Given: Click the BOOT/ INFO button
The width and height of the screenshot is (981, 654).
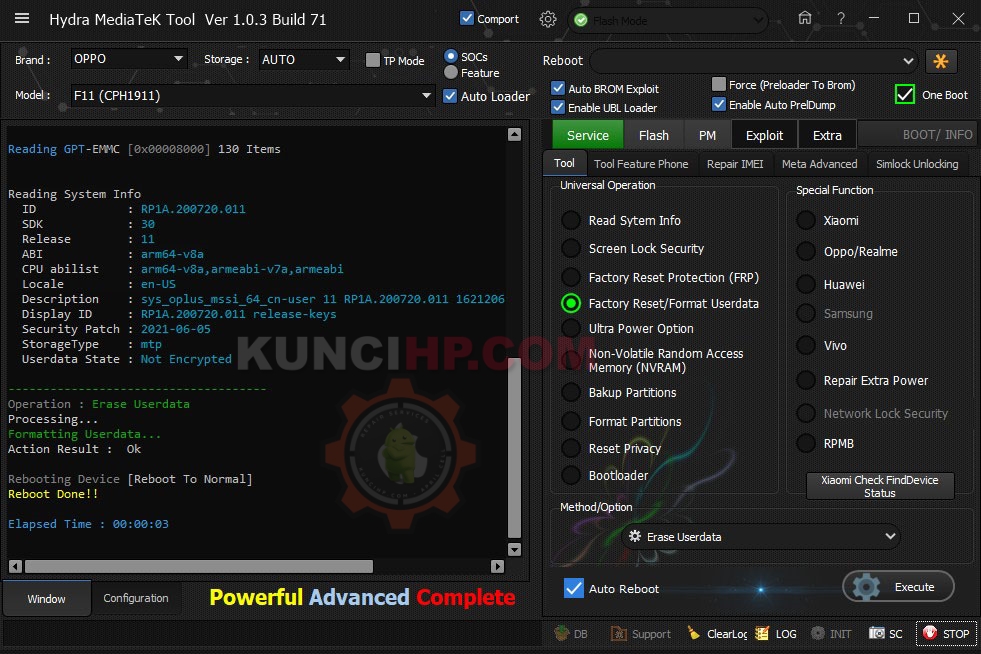Looking at the screenshot, I should [917, 135].
